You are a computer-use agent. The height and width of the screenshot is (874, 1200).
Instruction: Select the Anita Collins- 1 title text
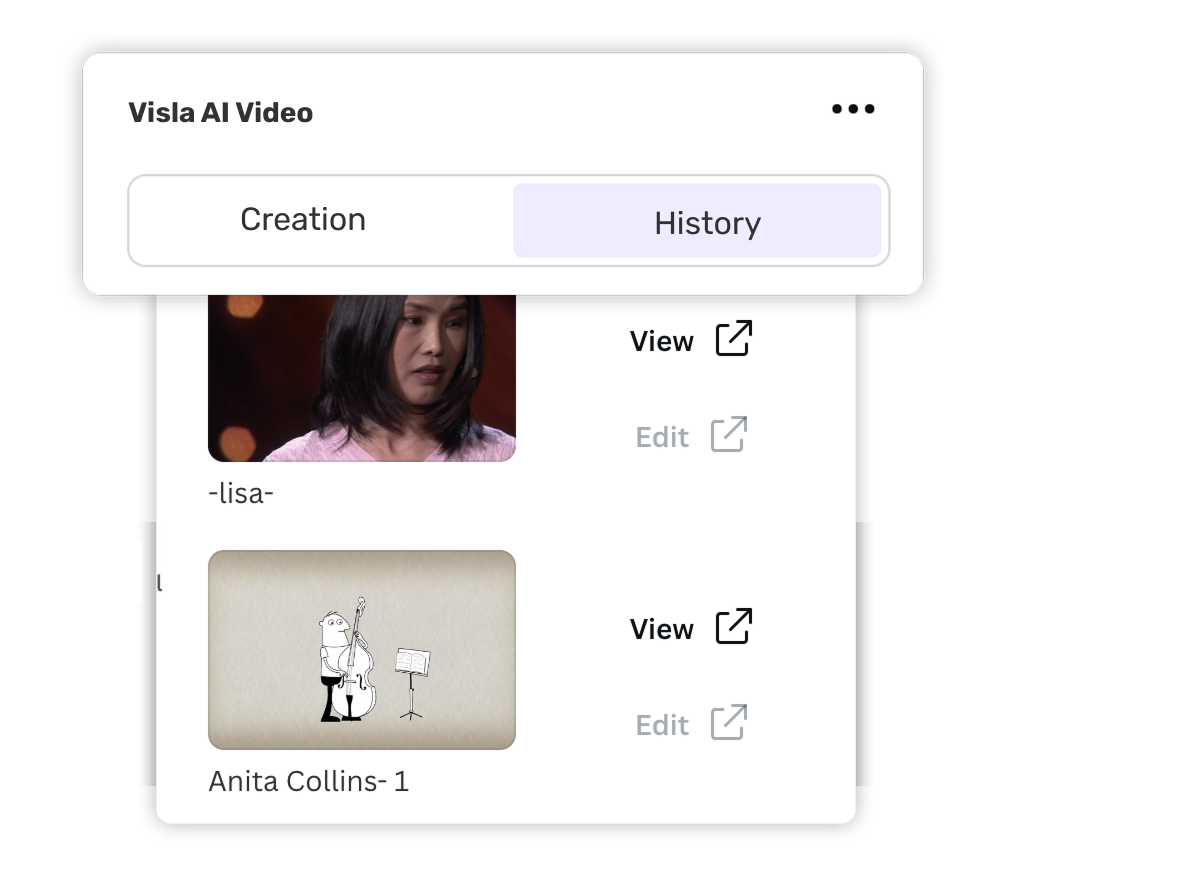point(309,781)
